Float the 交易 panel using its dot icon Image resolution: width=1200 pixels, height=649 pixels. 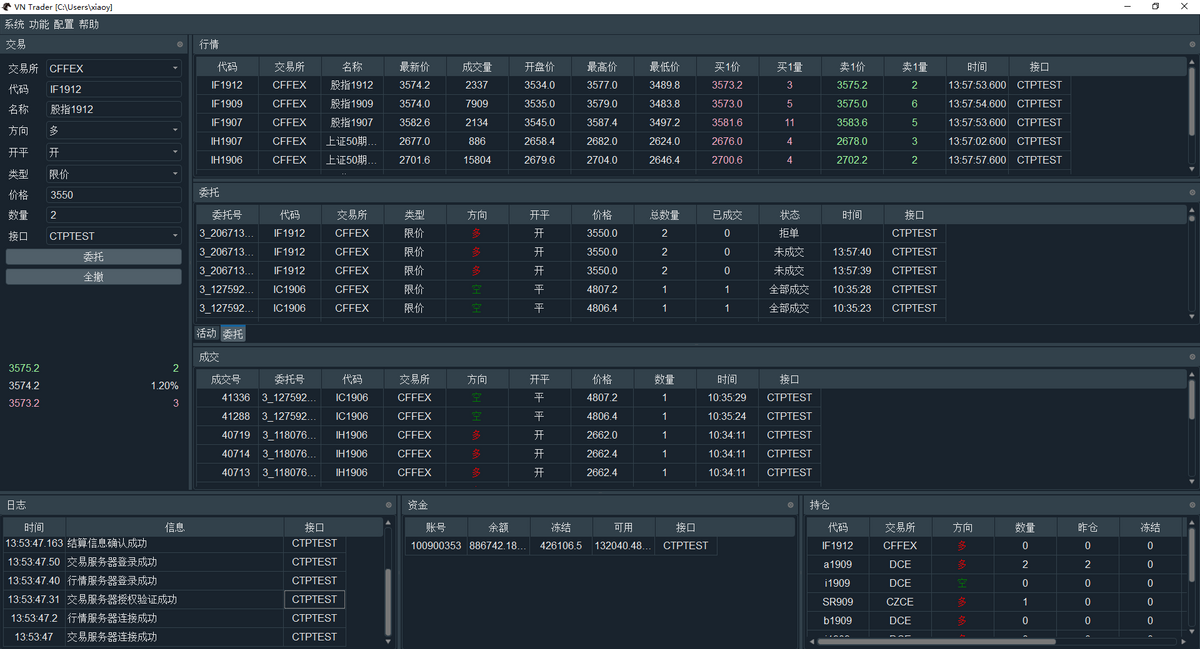pos(180,44)
